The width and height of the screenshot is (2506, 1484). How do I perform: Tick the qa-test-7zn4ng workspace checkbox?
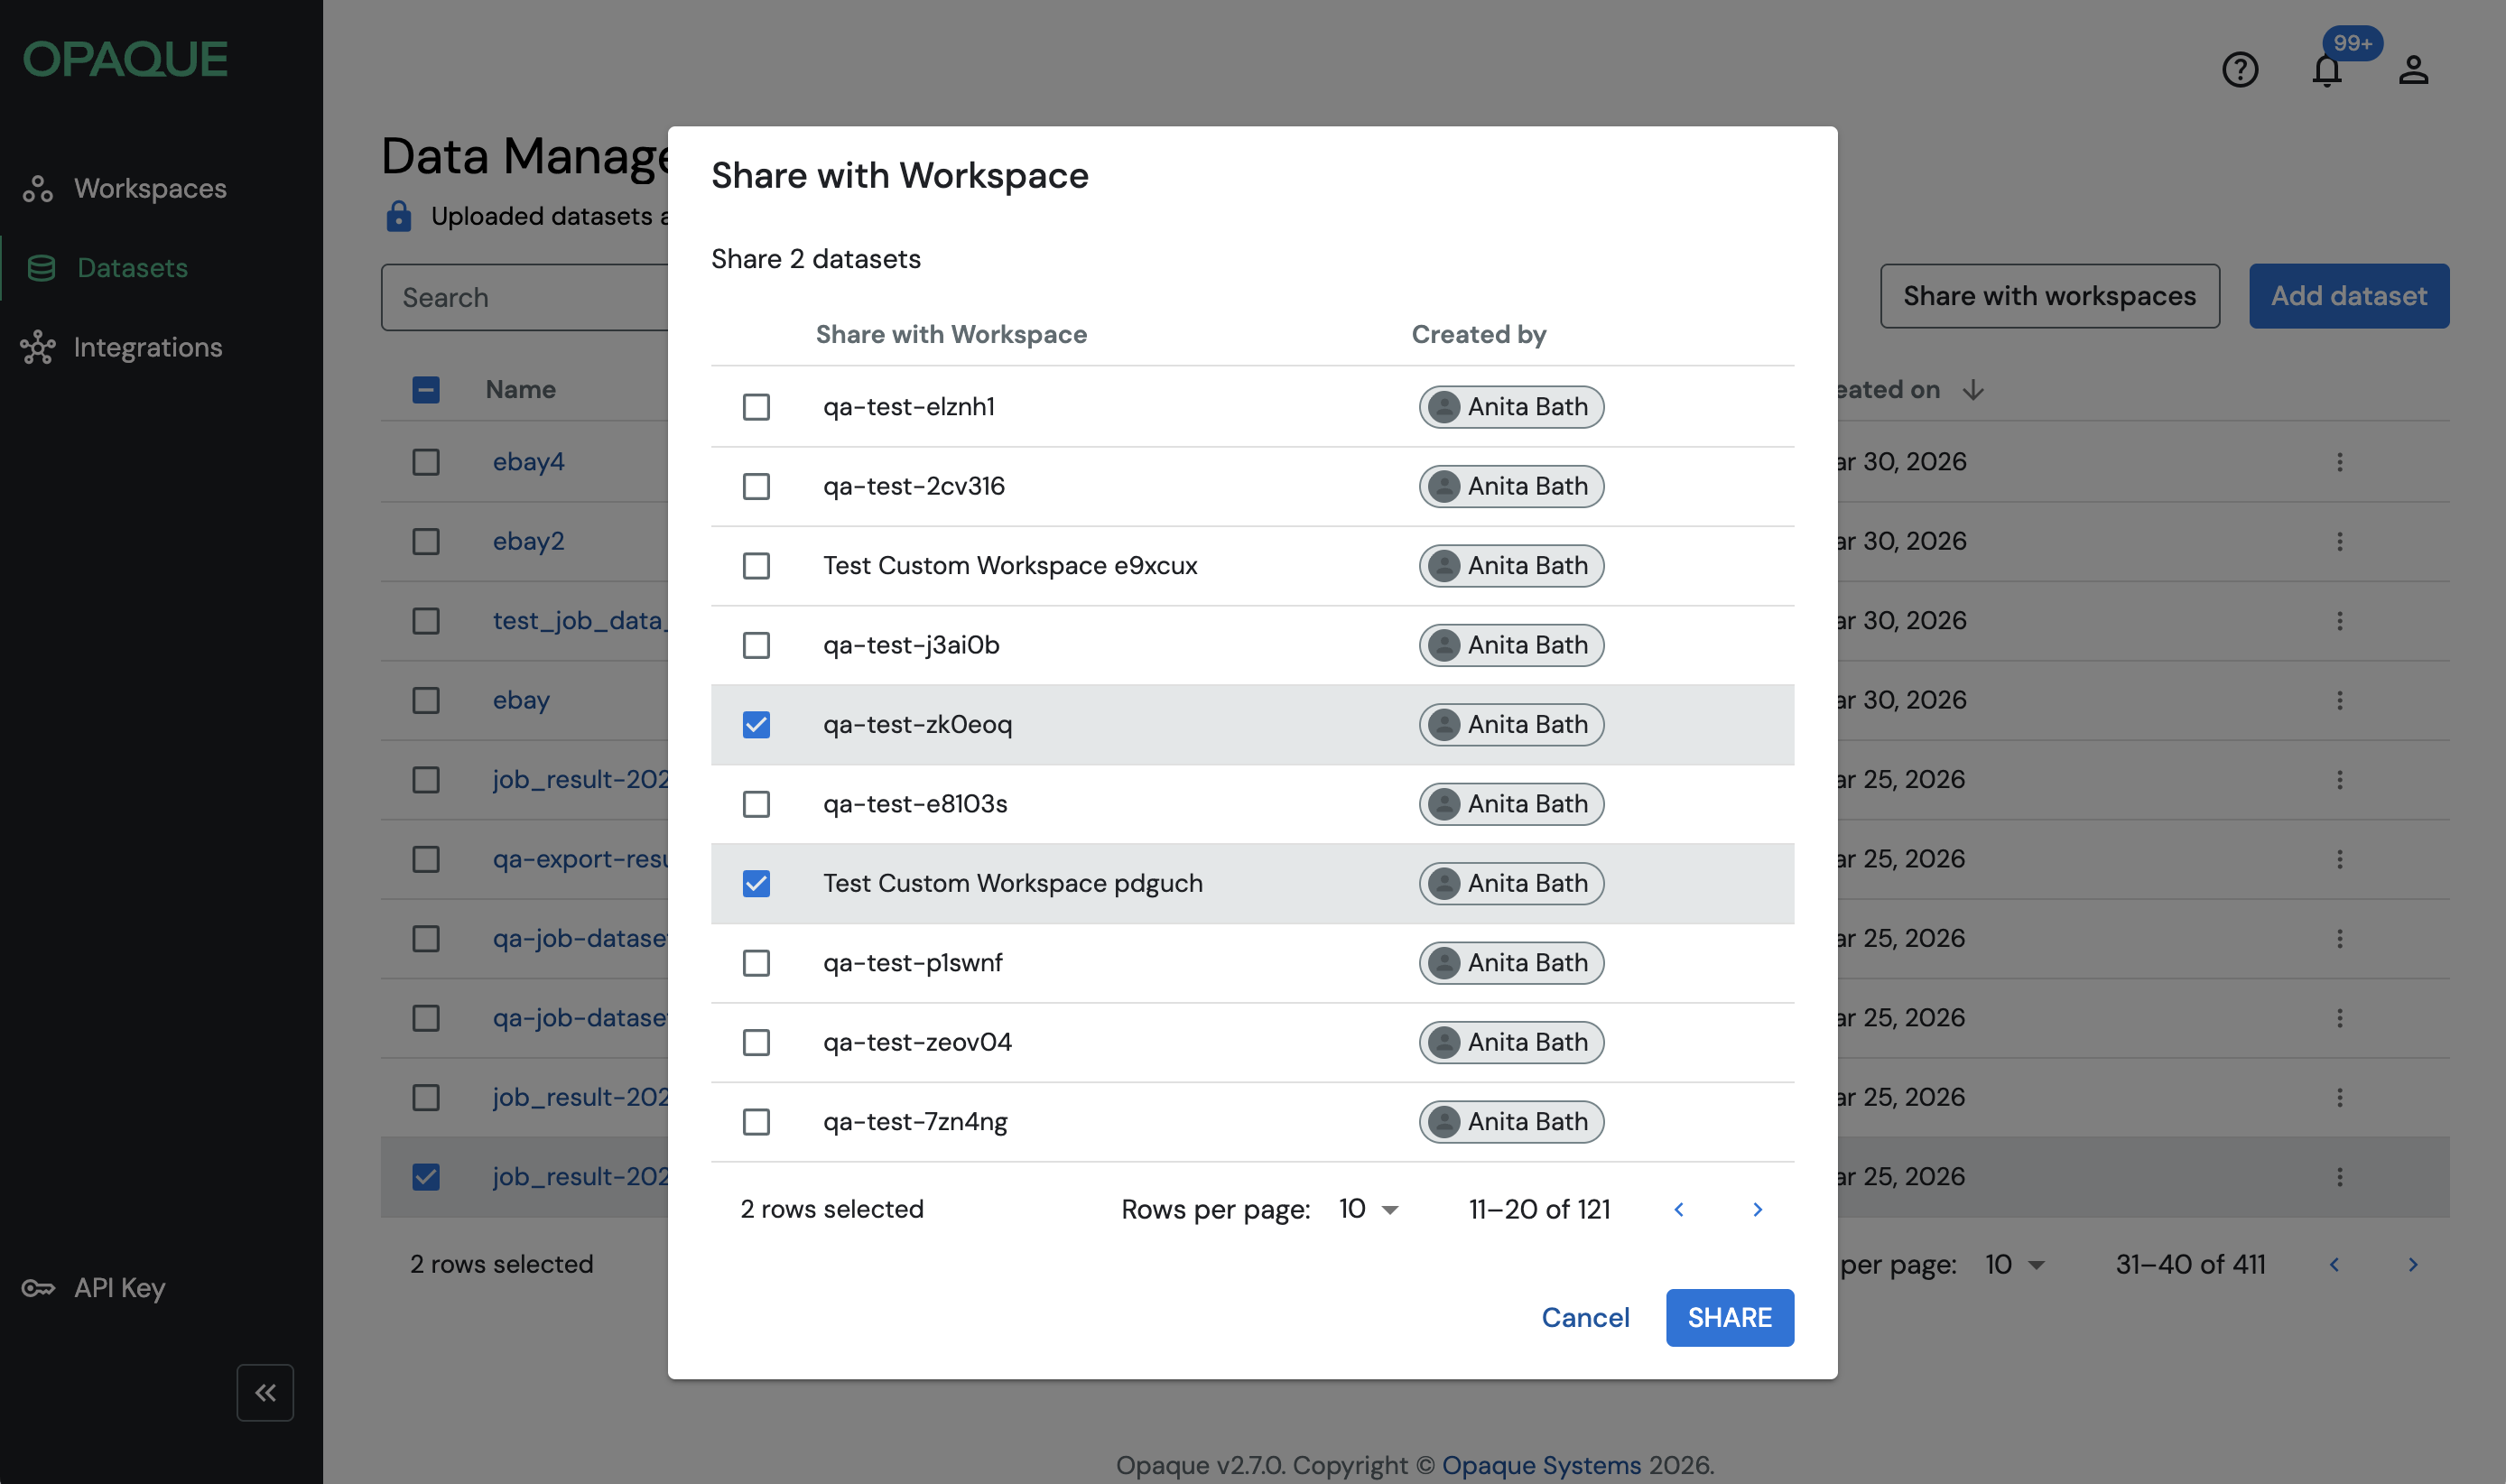[756, 1122]
